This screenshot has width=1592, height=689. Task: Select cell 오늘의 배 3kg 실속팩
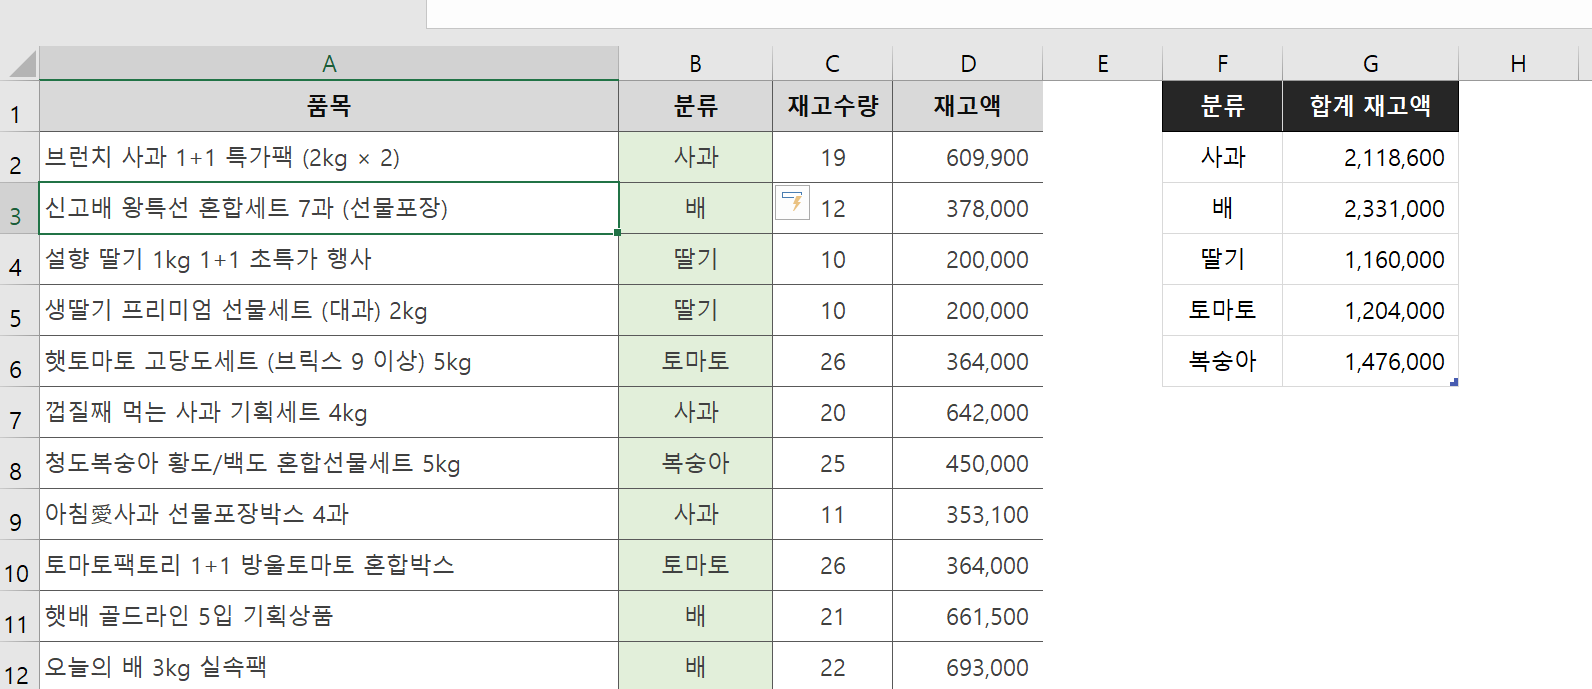tap(329, 666)
